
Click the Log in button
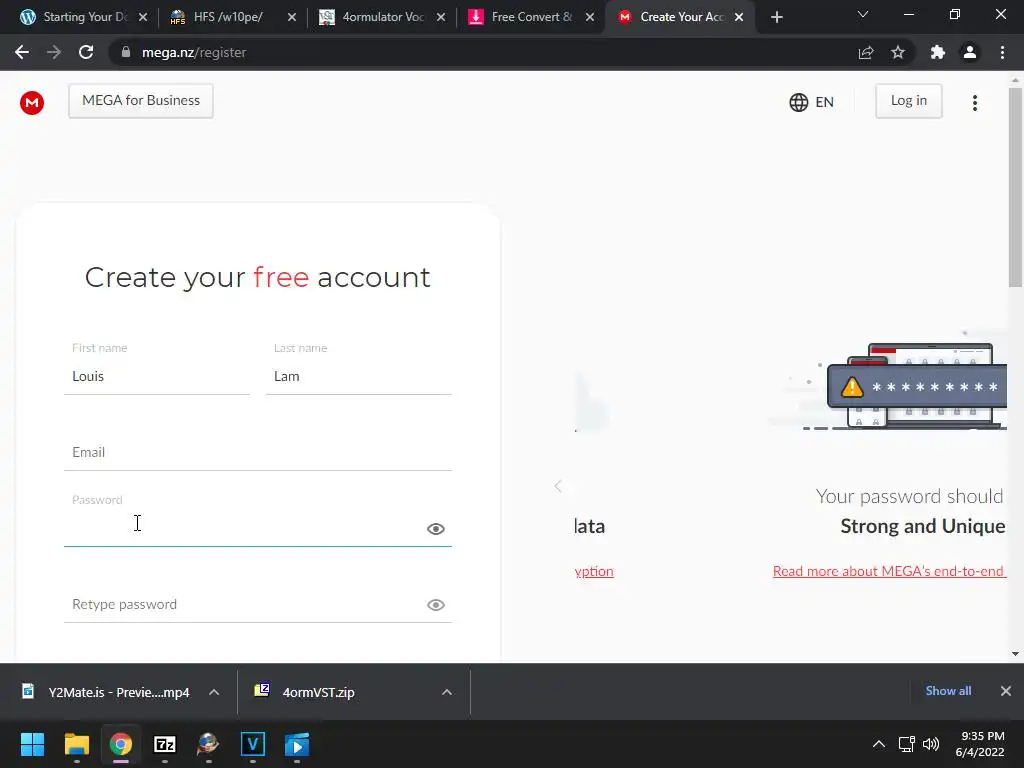pos(908,101)
